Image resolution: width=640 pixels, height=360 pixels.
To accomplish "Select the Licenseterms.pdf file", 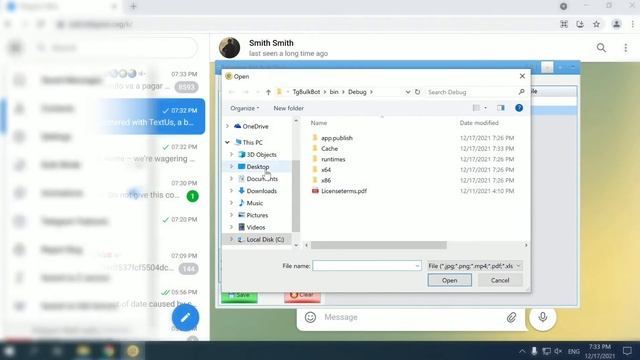I will (x=344, y=191).
